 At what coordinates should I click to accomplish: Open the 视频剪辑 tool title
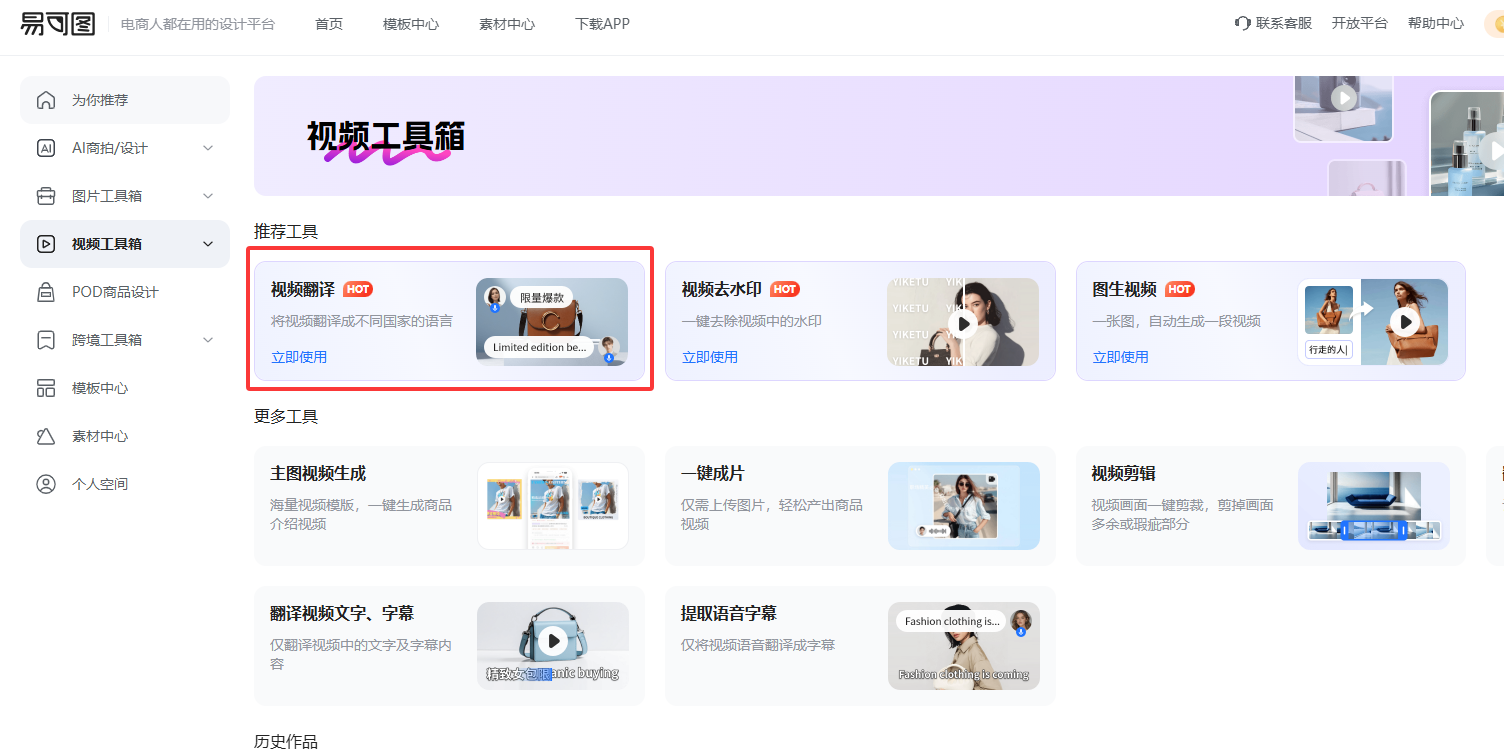1124,473
